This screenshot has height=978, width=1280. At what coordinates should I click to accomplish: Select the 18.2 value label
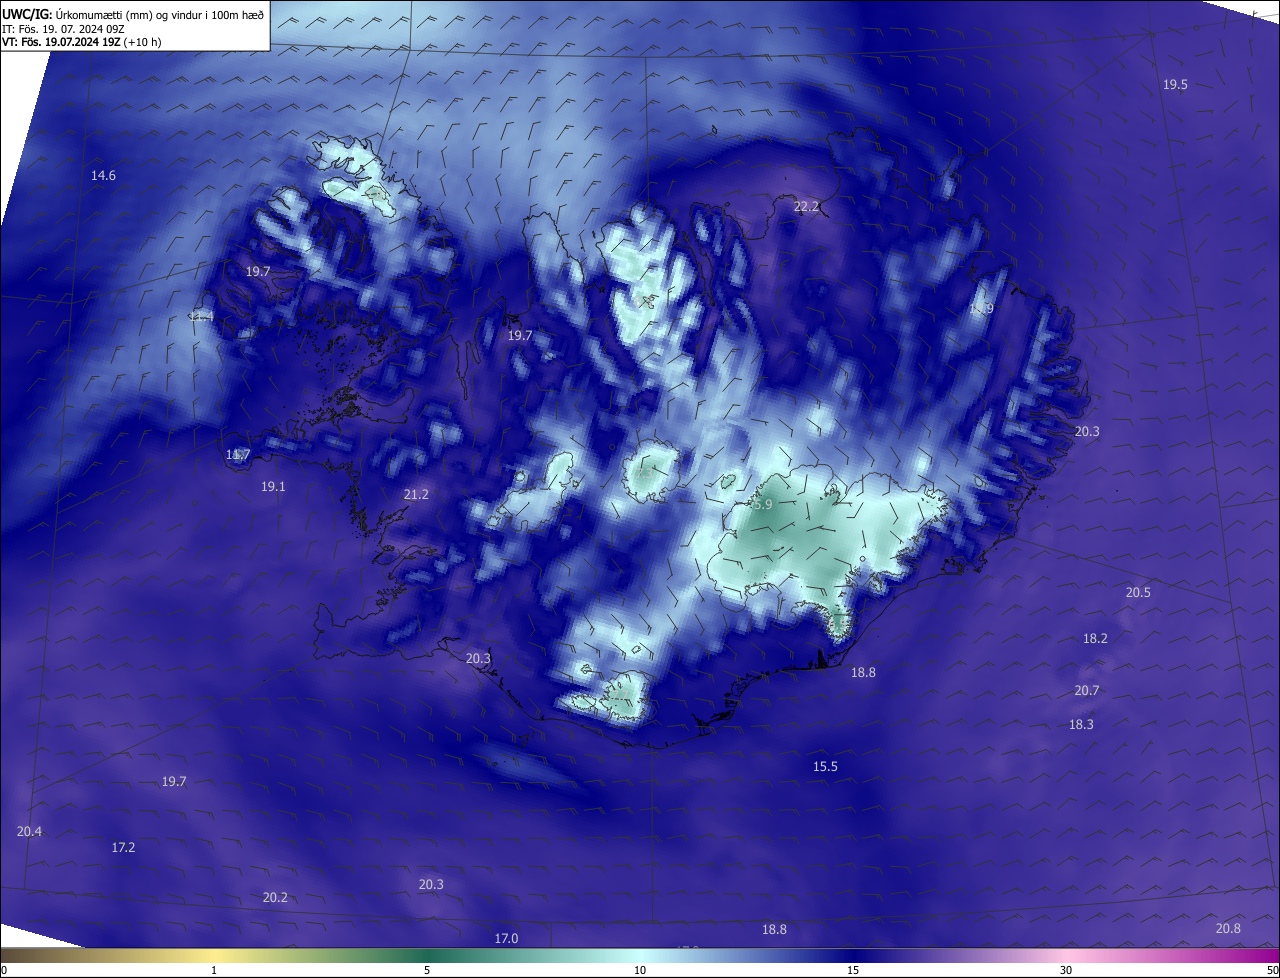(1095, 639)
